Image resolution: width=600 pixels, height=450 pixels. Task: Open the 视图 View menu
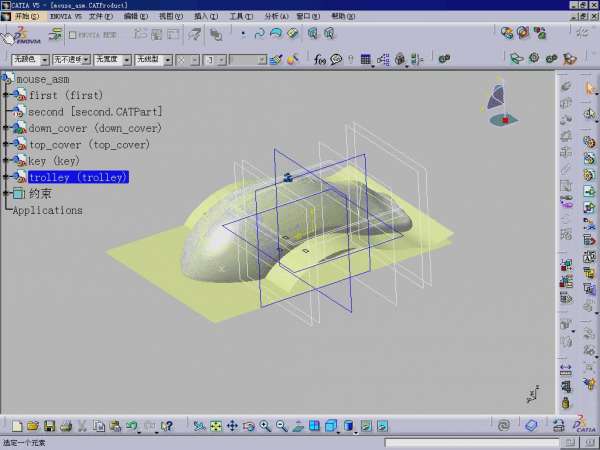coord(171,16)
